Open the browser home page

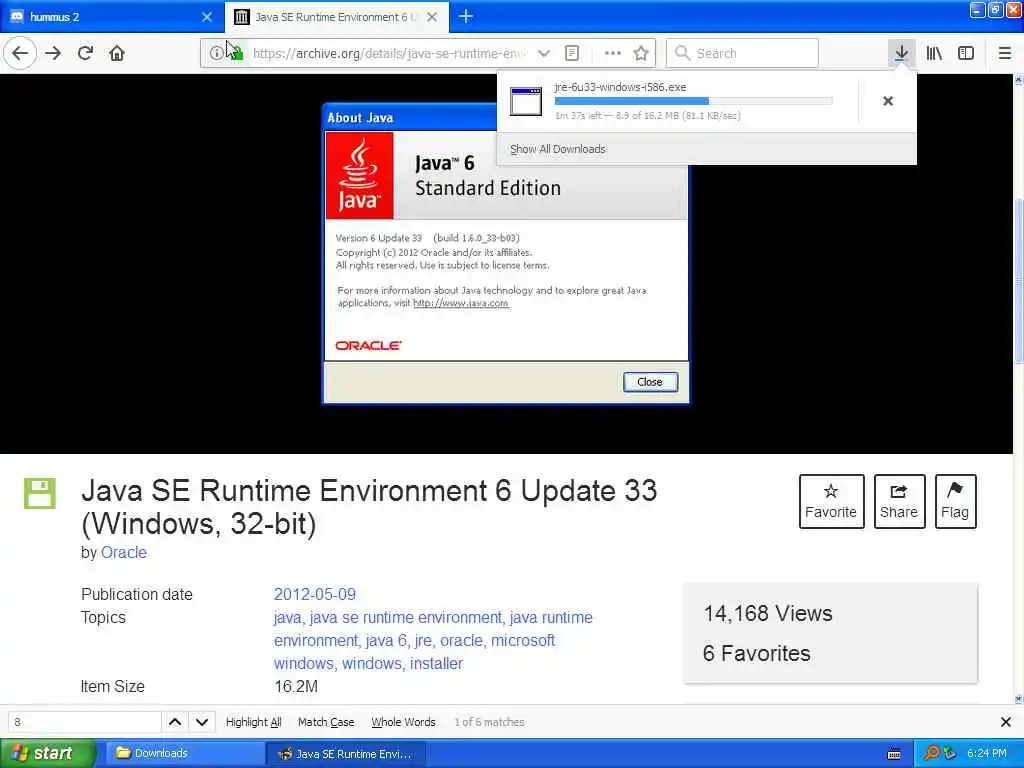117,54
